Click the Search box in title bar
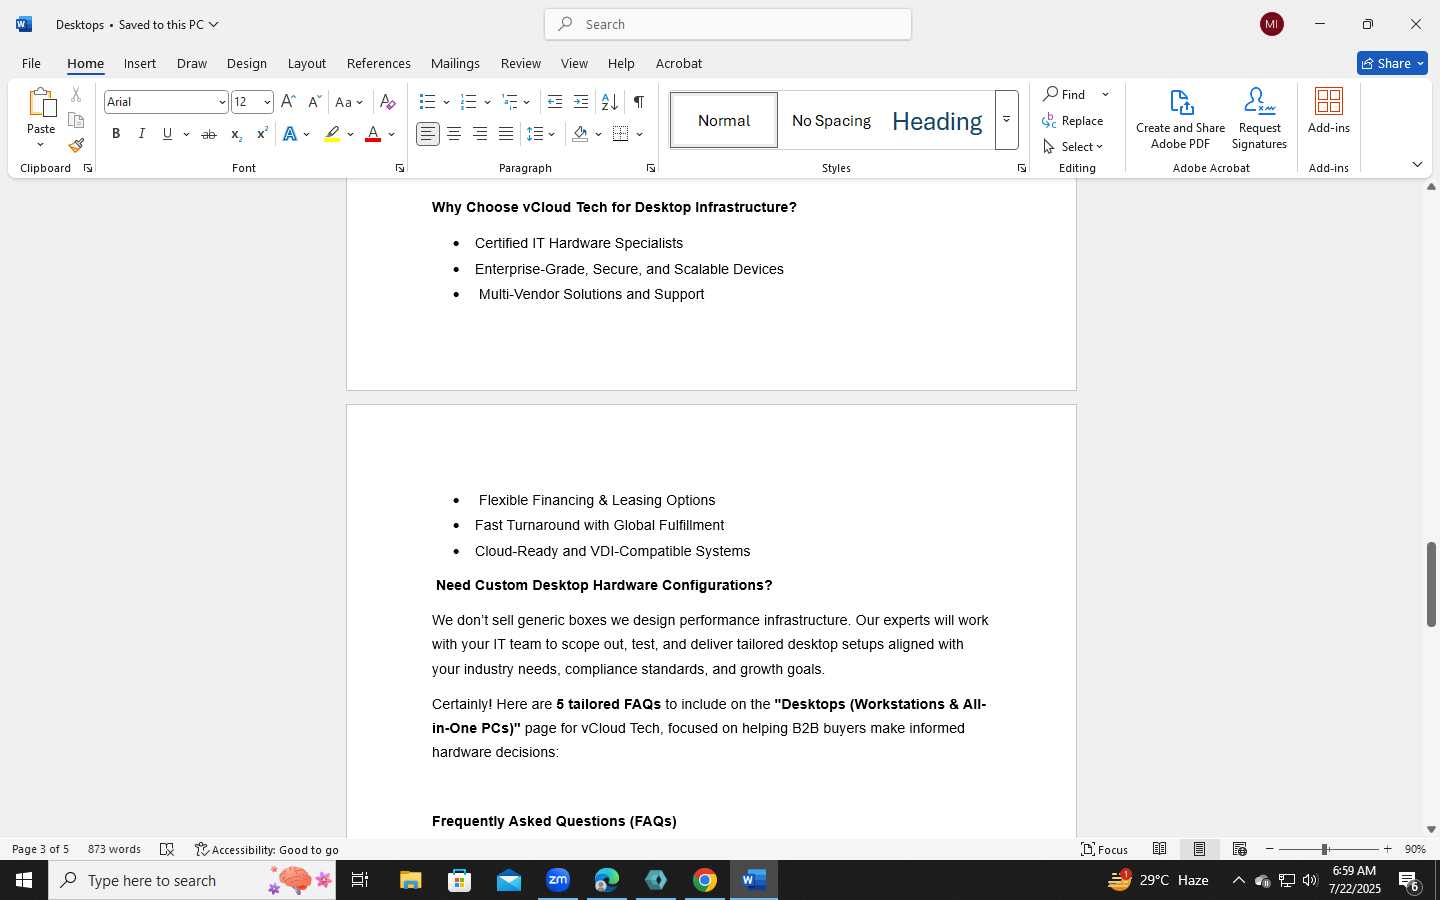The image size is (1440, 900). tap(728, 24)
